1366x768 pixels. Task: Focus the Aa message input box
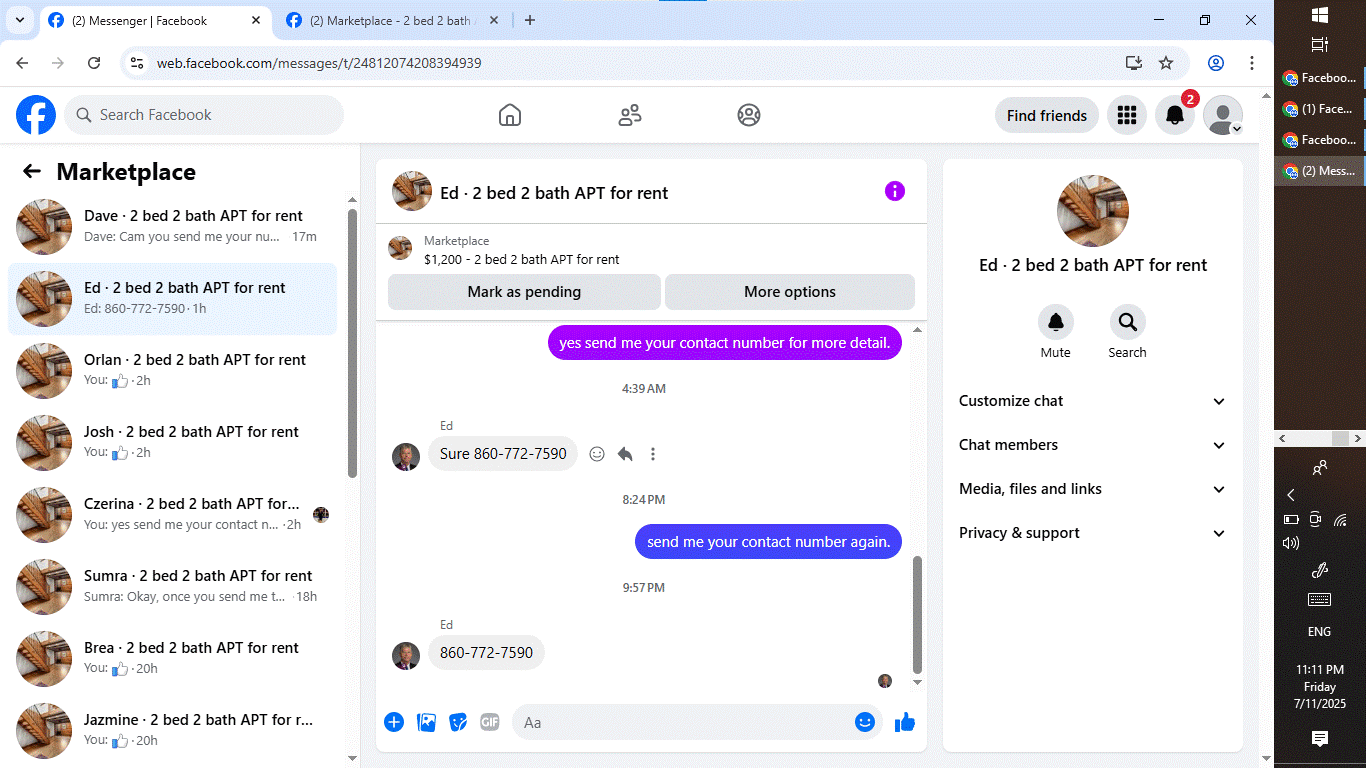point(683,722)
